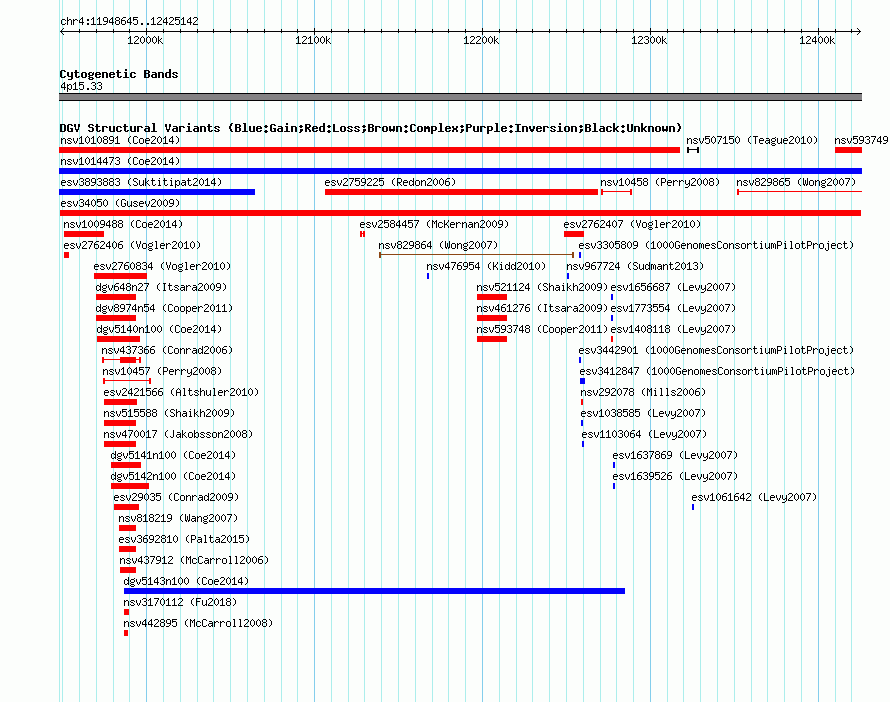Click esv1637869 (Levy2007) label
This screenshot has height=702, width=890.
point(675,455)
